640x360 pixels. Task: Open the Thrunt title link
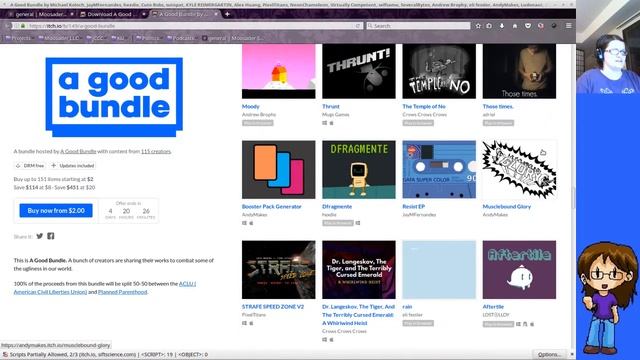click(331, 107)
